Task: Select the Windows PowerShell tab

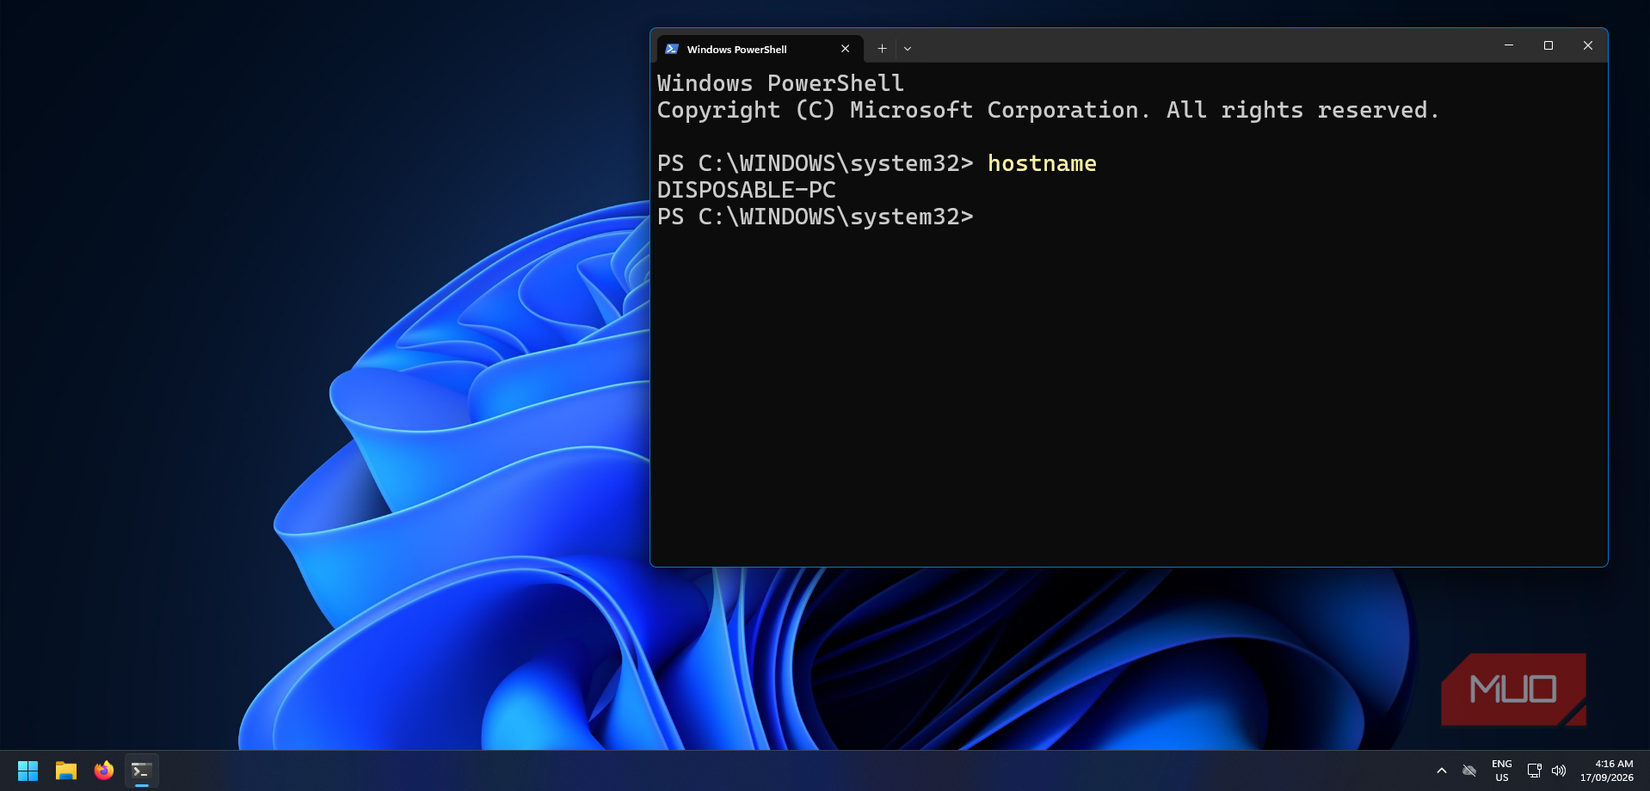Action: (x=759, y=49)
